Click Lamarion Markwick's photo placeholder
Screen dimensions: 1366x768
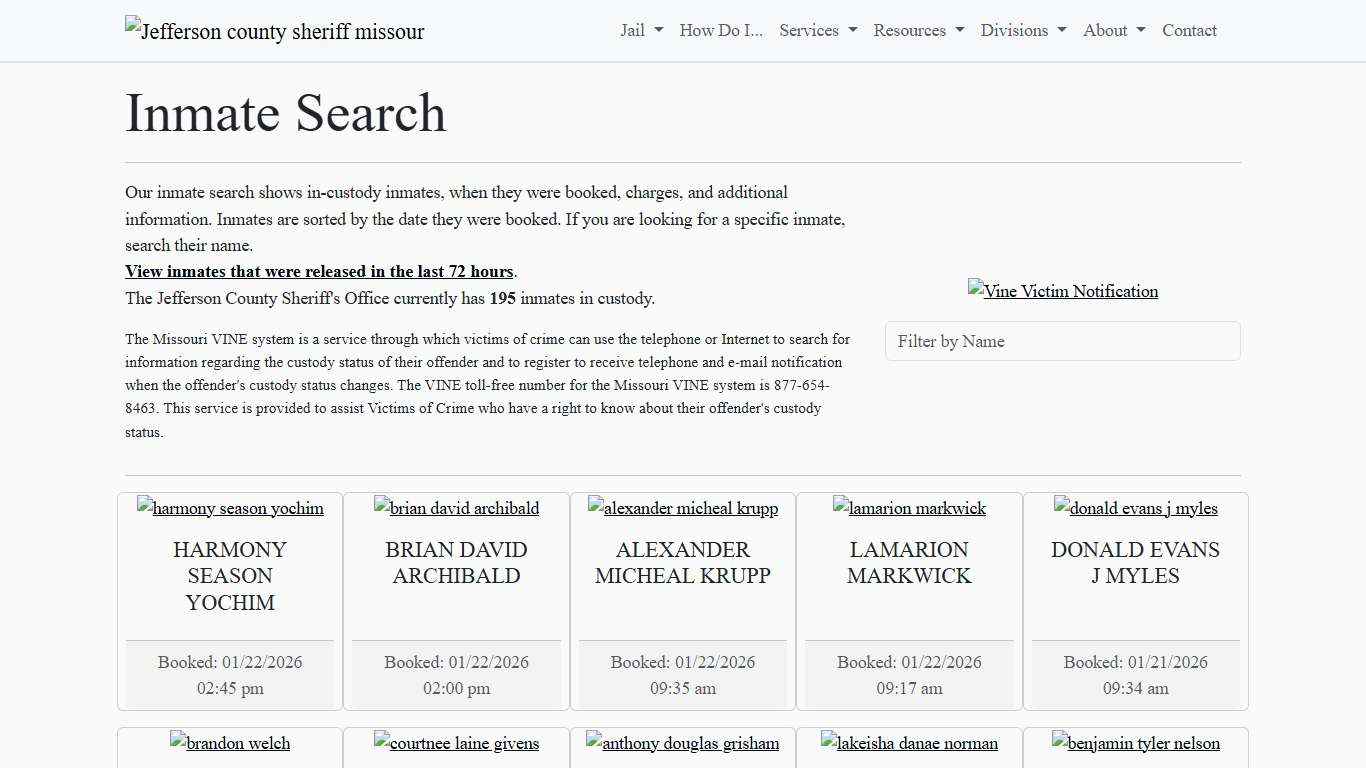coord(909,508)
